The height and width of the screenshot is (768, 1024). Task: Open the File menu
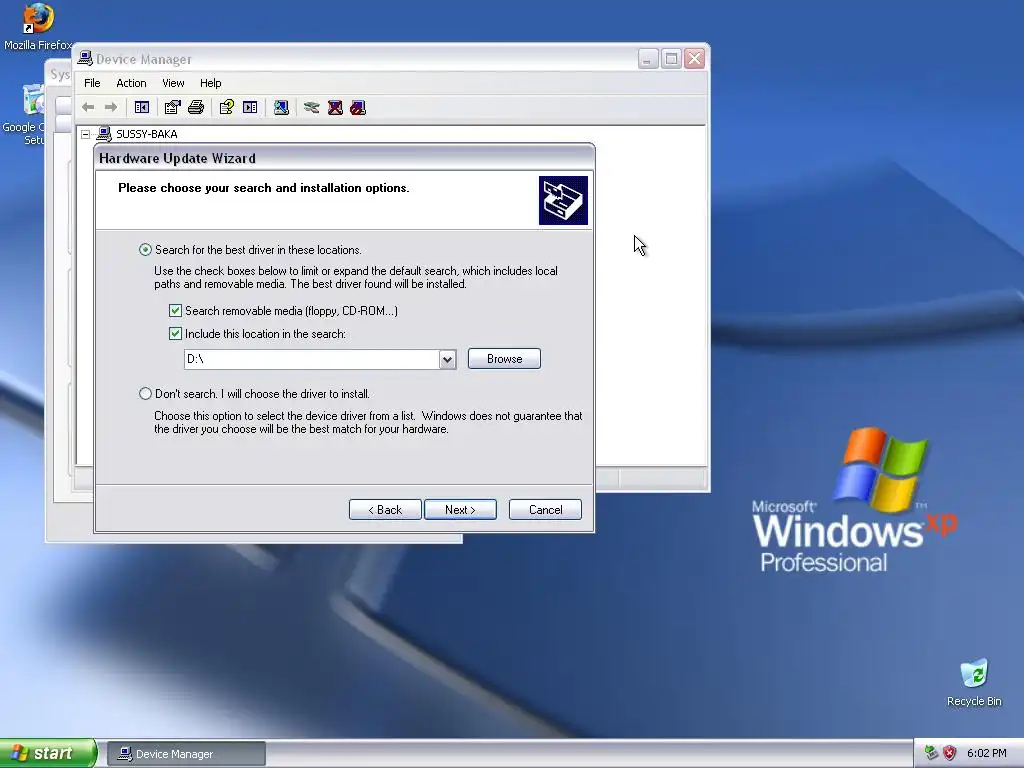pos(92,83)
